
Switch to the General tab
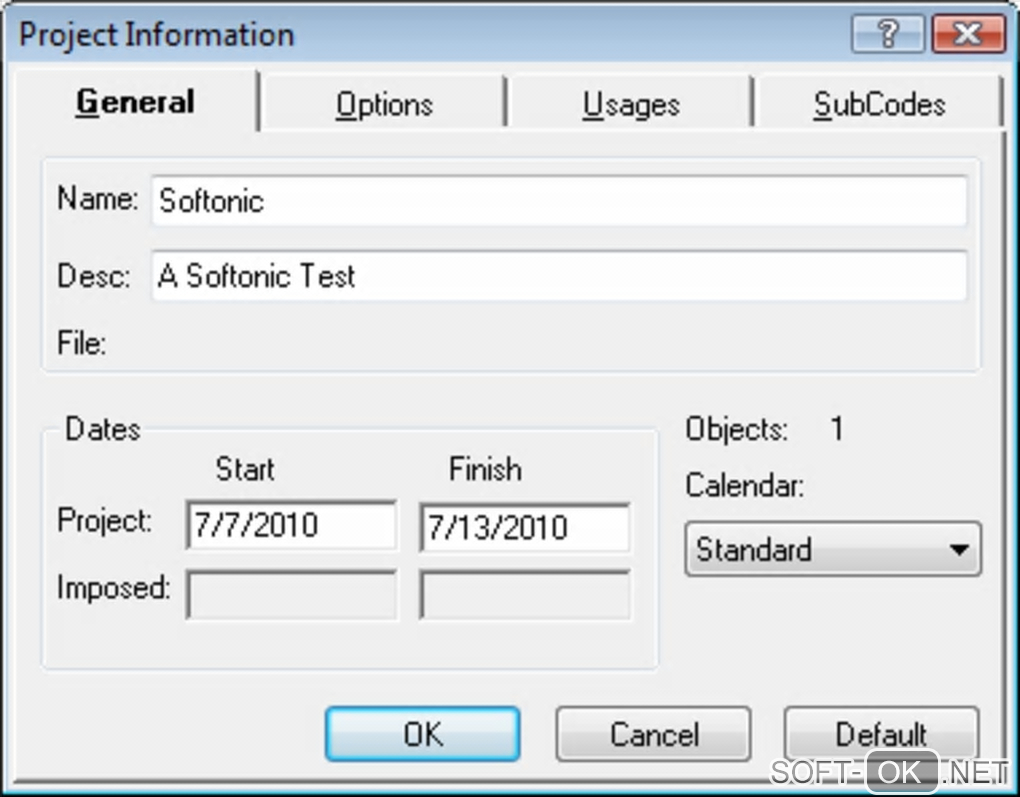136,101
